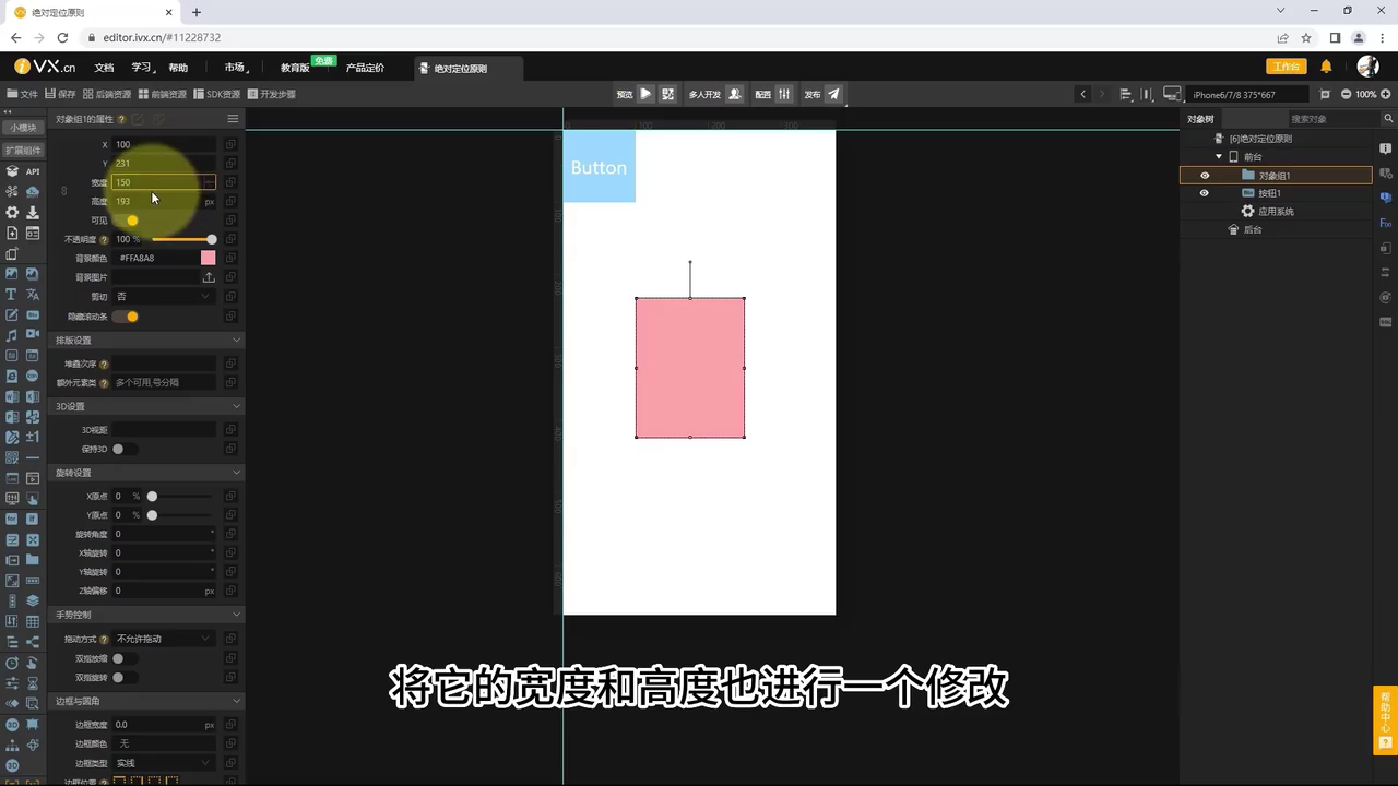Select the gear settings component icon

pyautogui.click(x=11, y=212)
